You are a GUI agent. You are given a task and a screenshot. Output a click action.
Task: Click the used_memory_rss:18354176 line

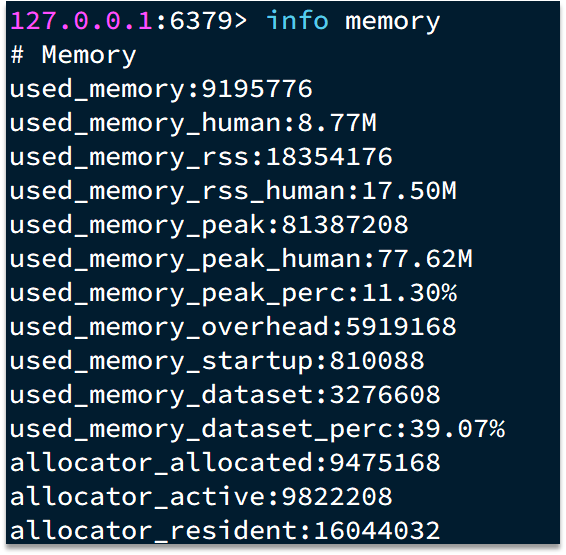click(201, 157)
